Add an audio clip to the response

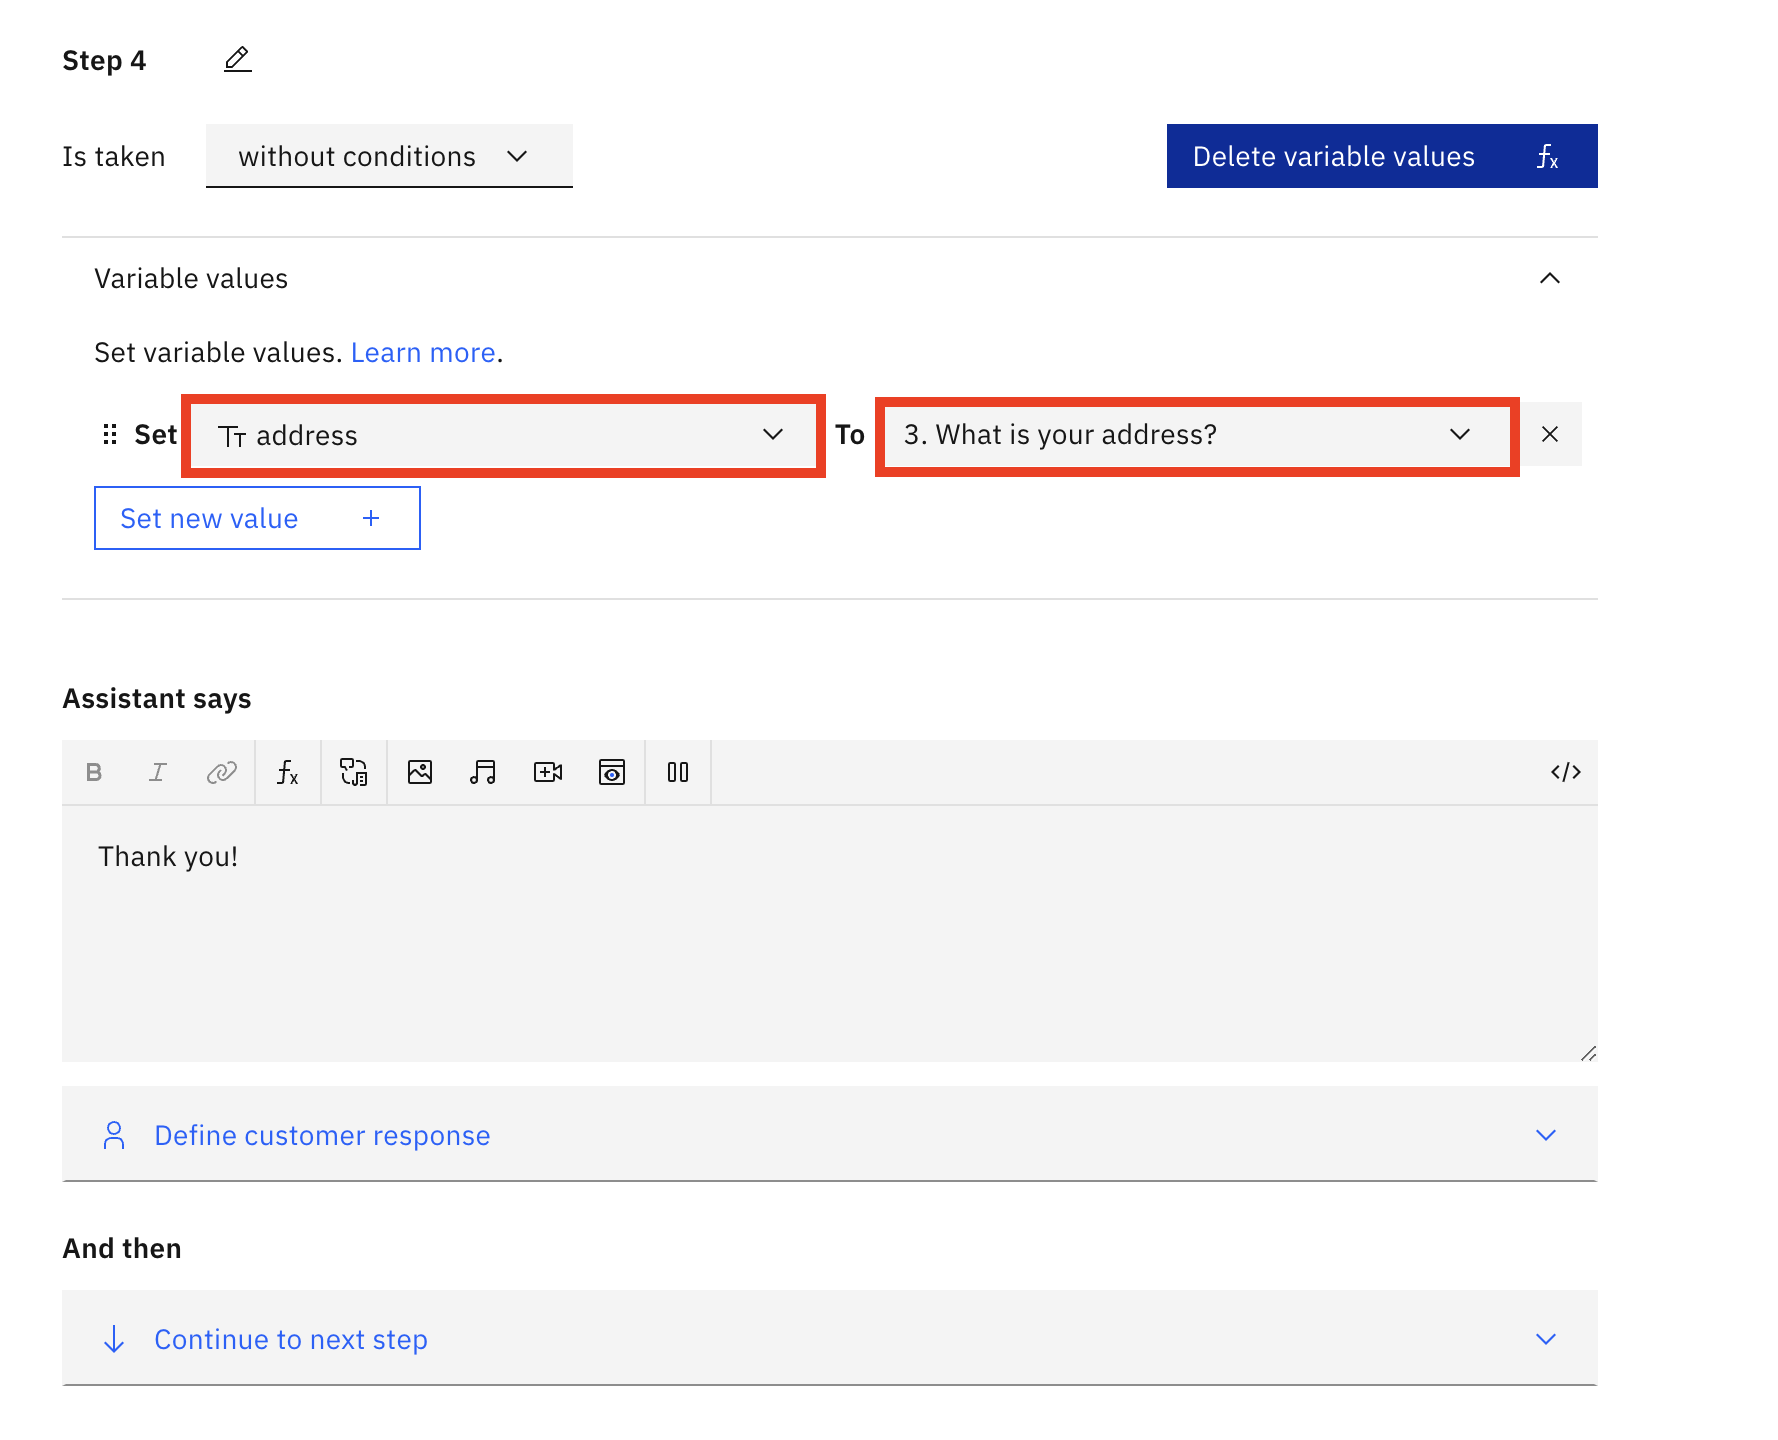coord(484,772)
